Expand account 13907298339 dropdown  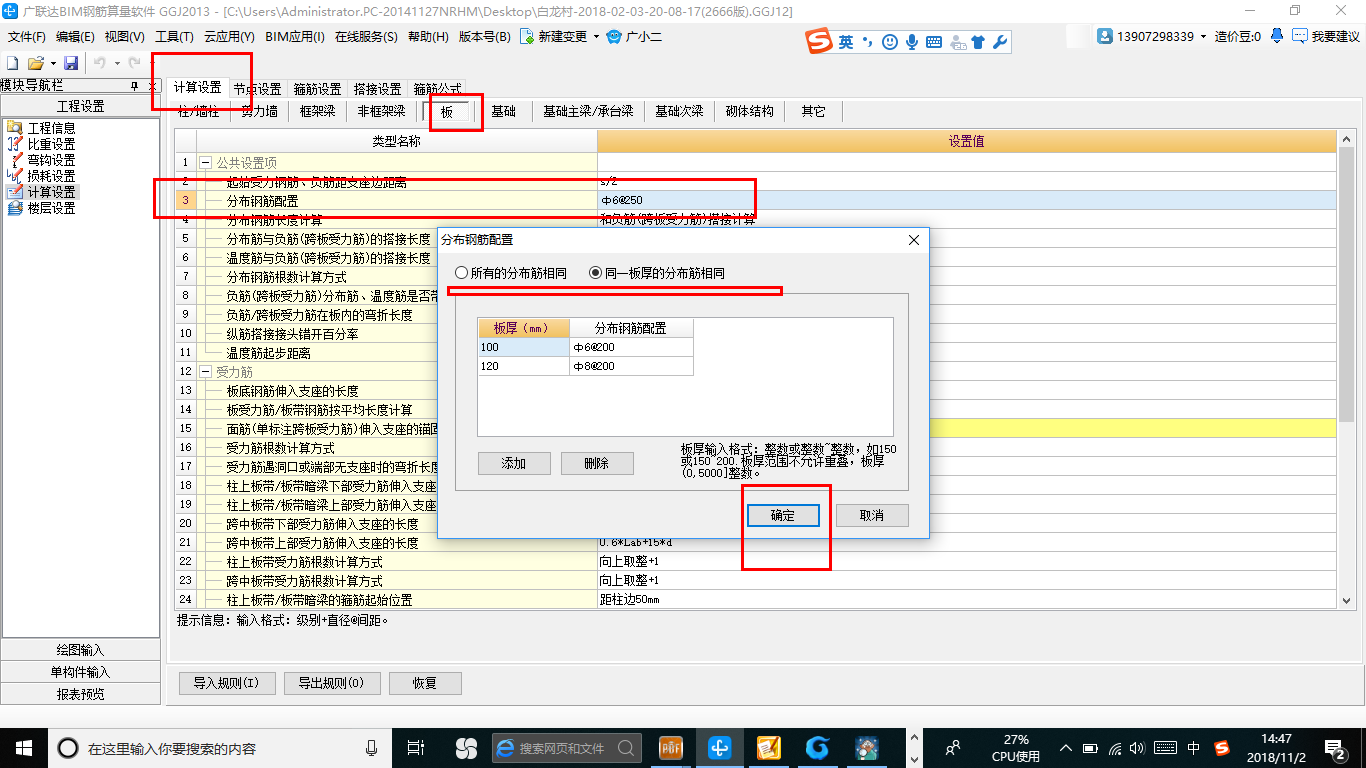[x=1203, y=36]
